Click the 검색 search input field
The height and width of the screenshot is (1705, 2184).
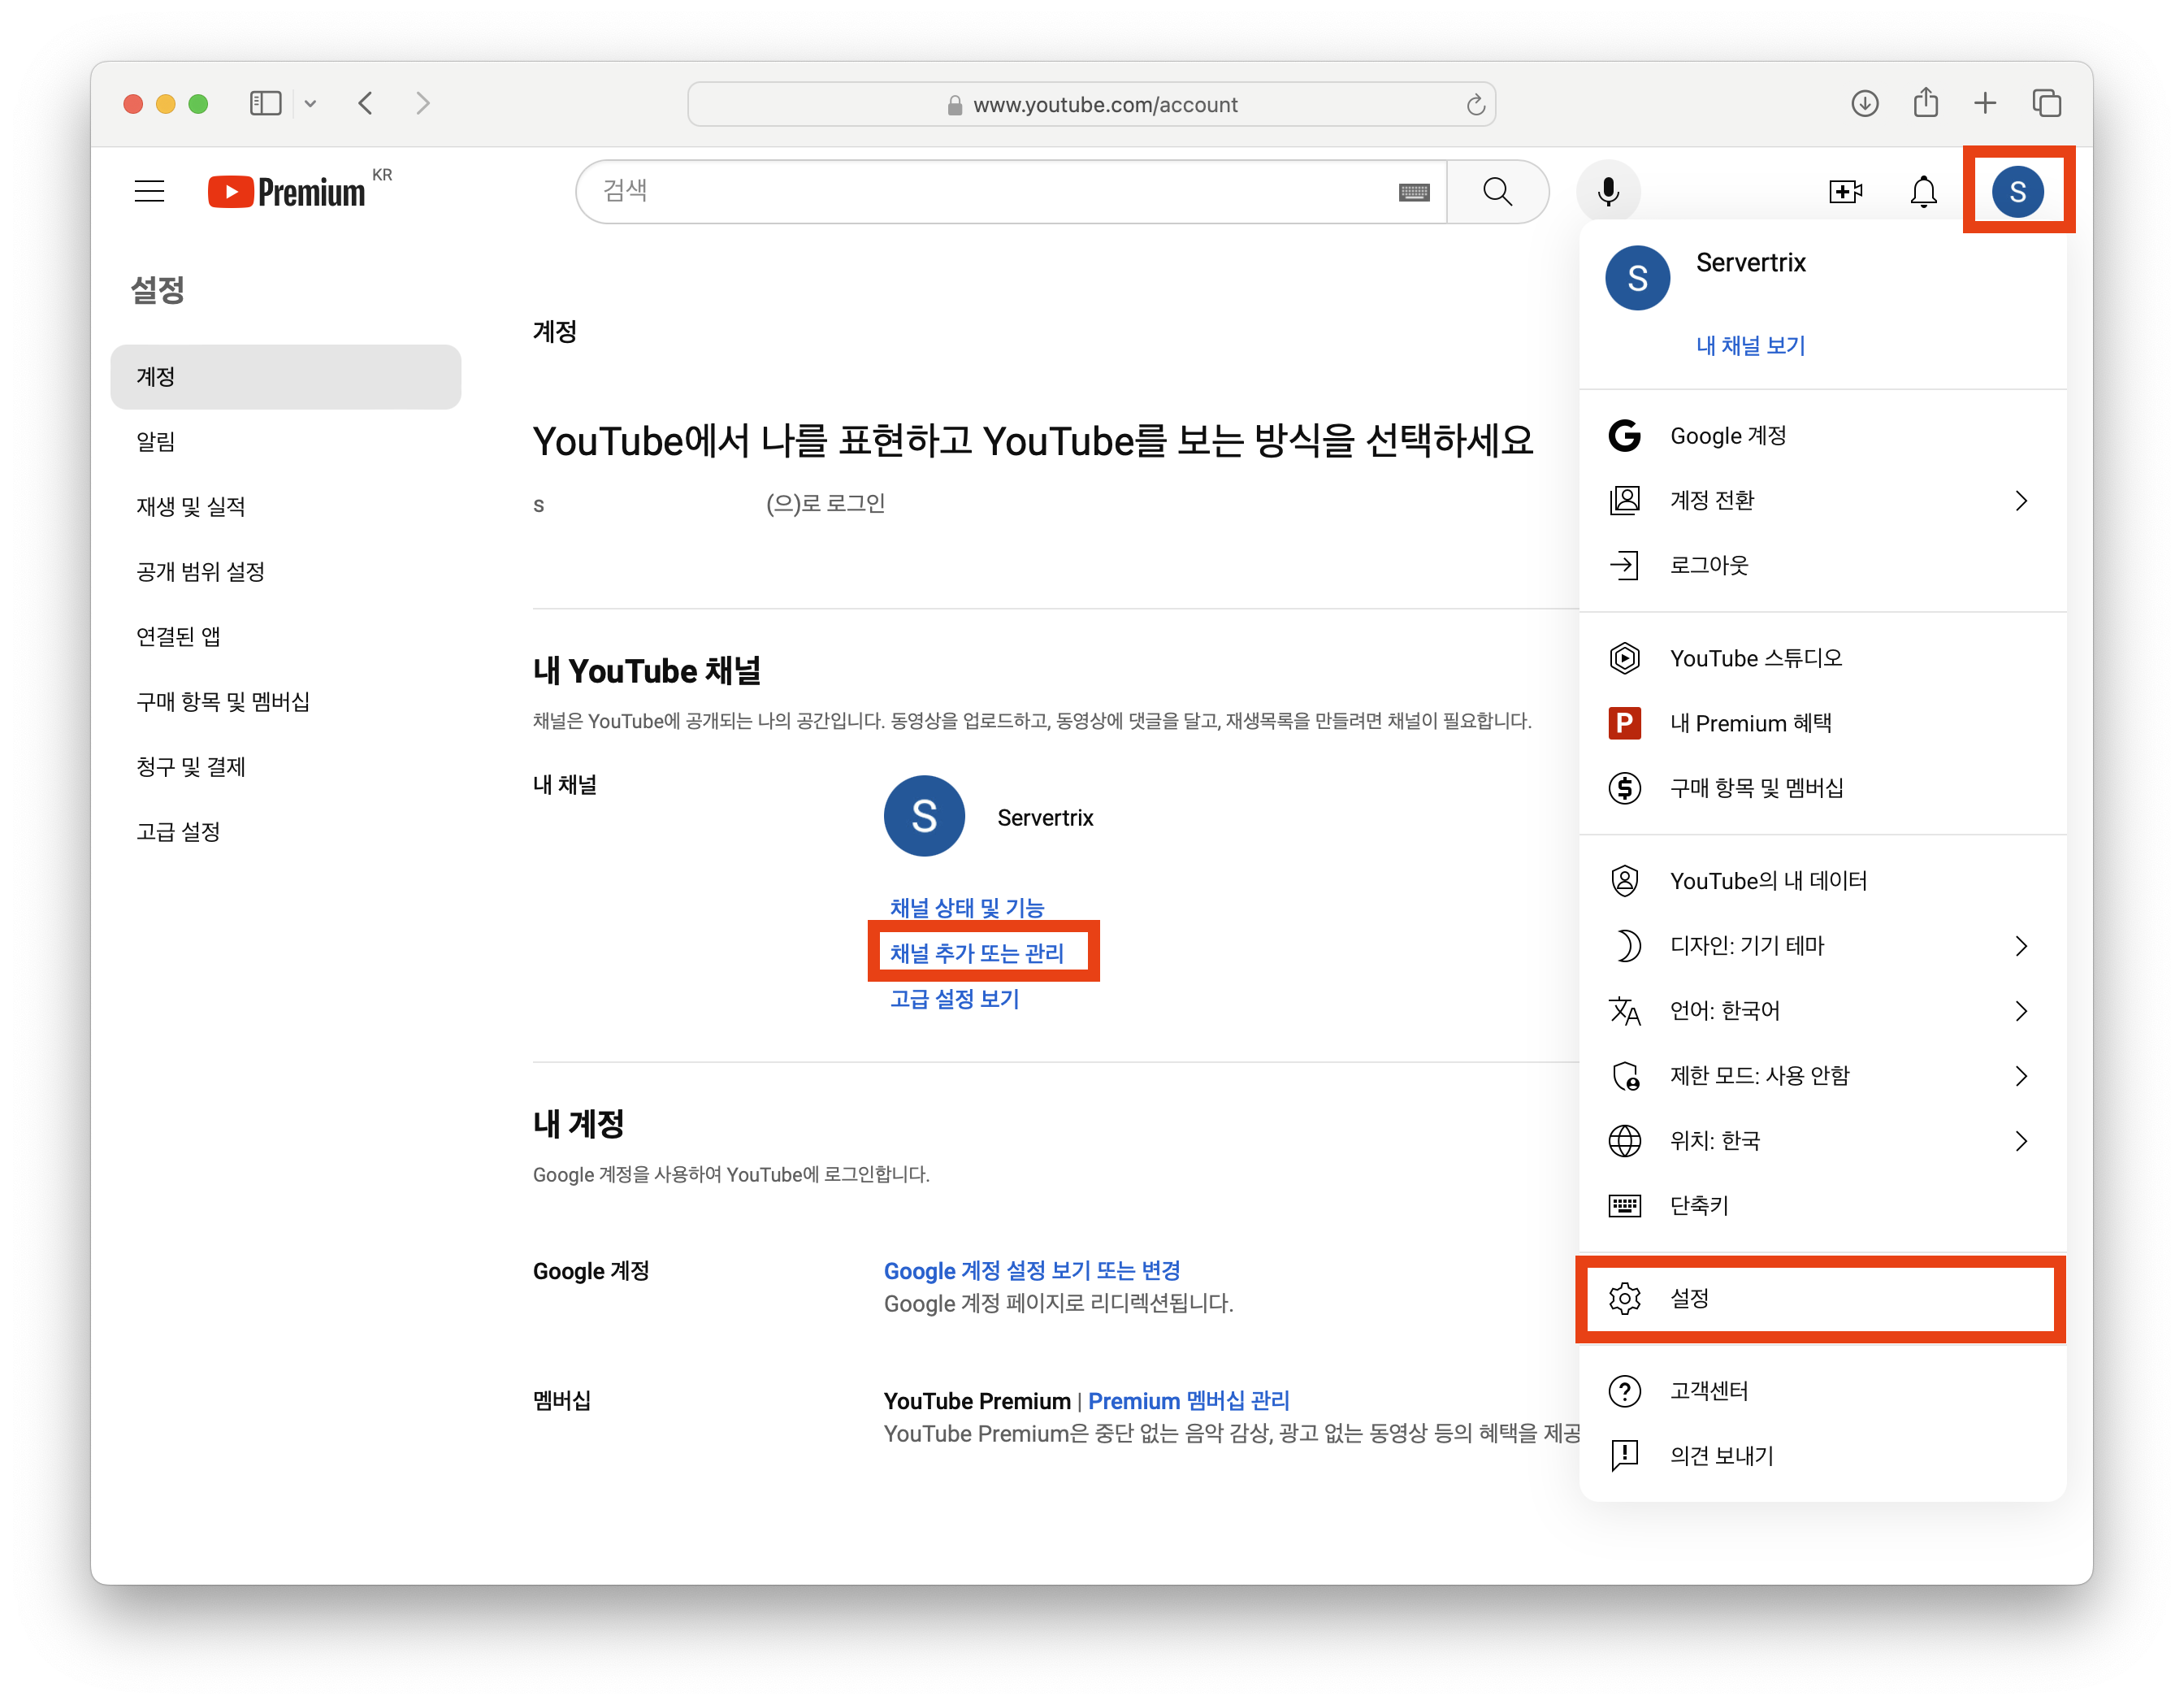990,191
